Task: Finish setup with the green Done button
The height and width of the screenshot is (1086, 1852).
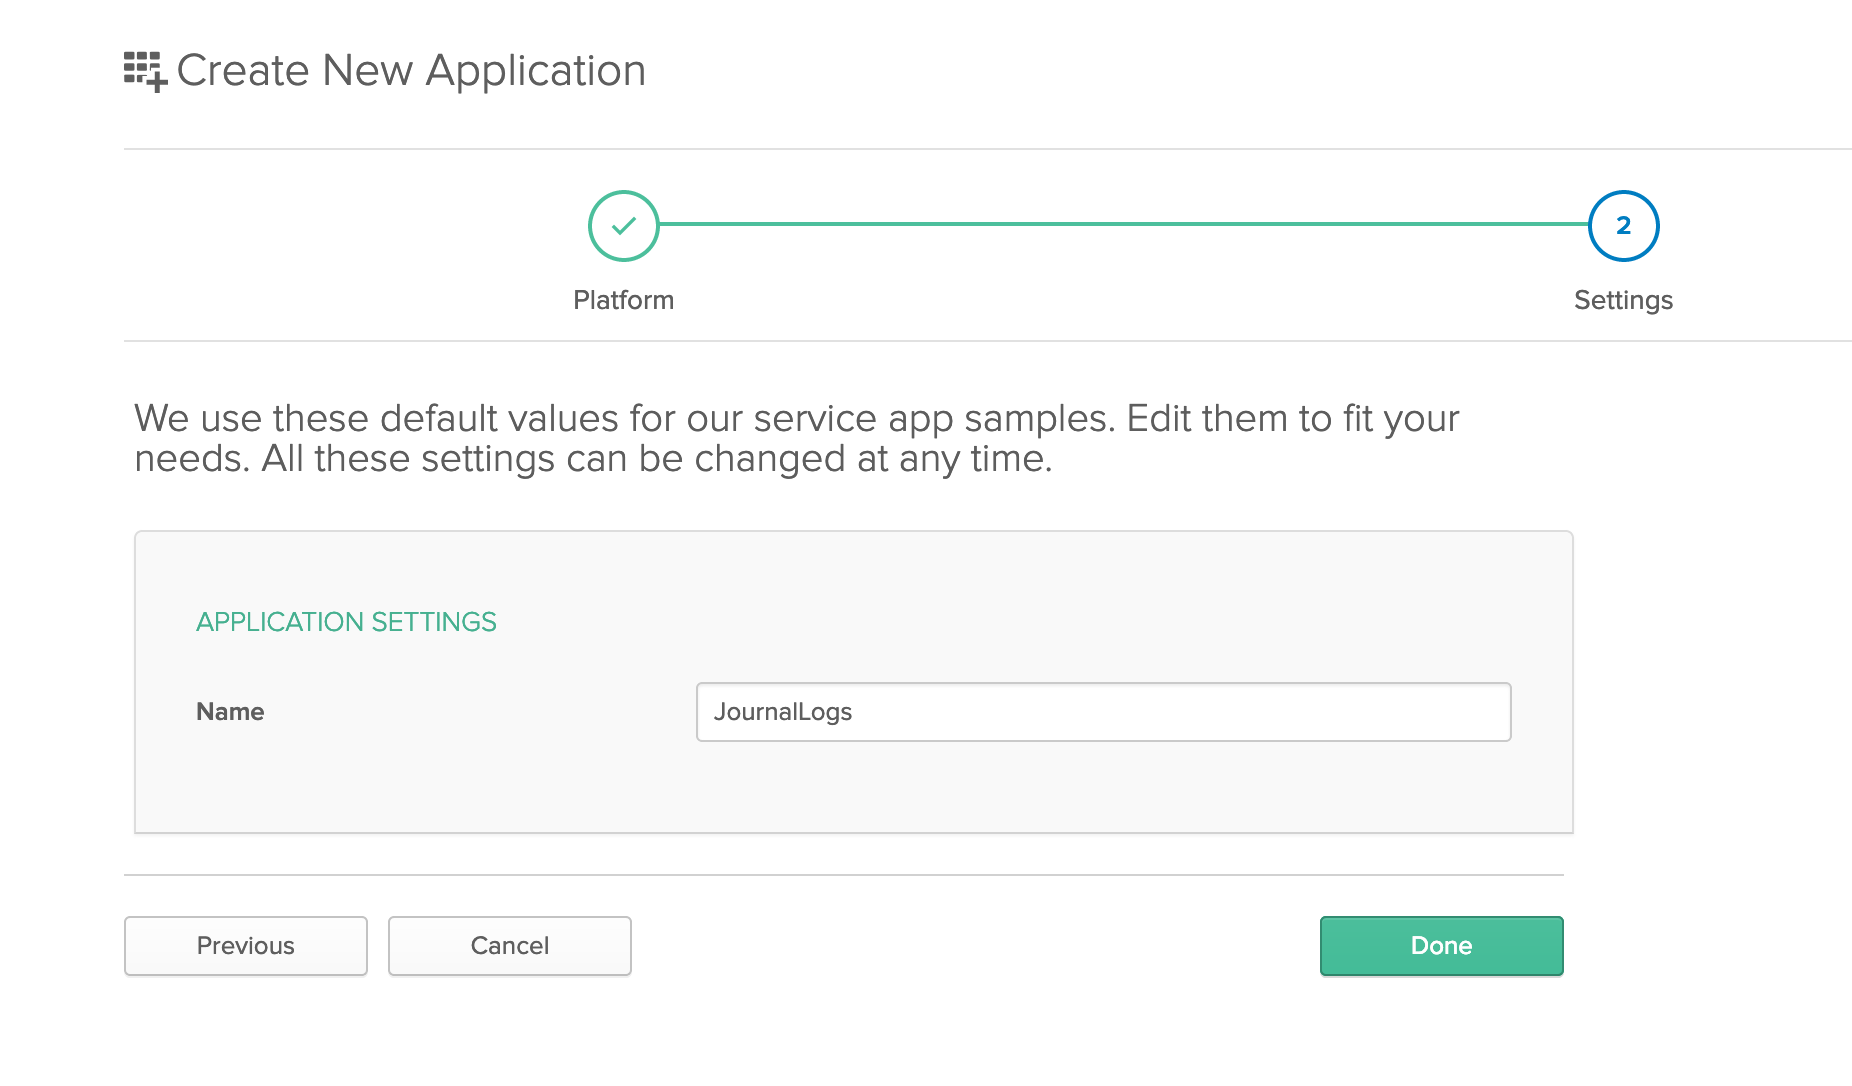Action: click(x=1440, y=946)
